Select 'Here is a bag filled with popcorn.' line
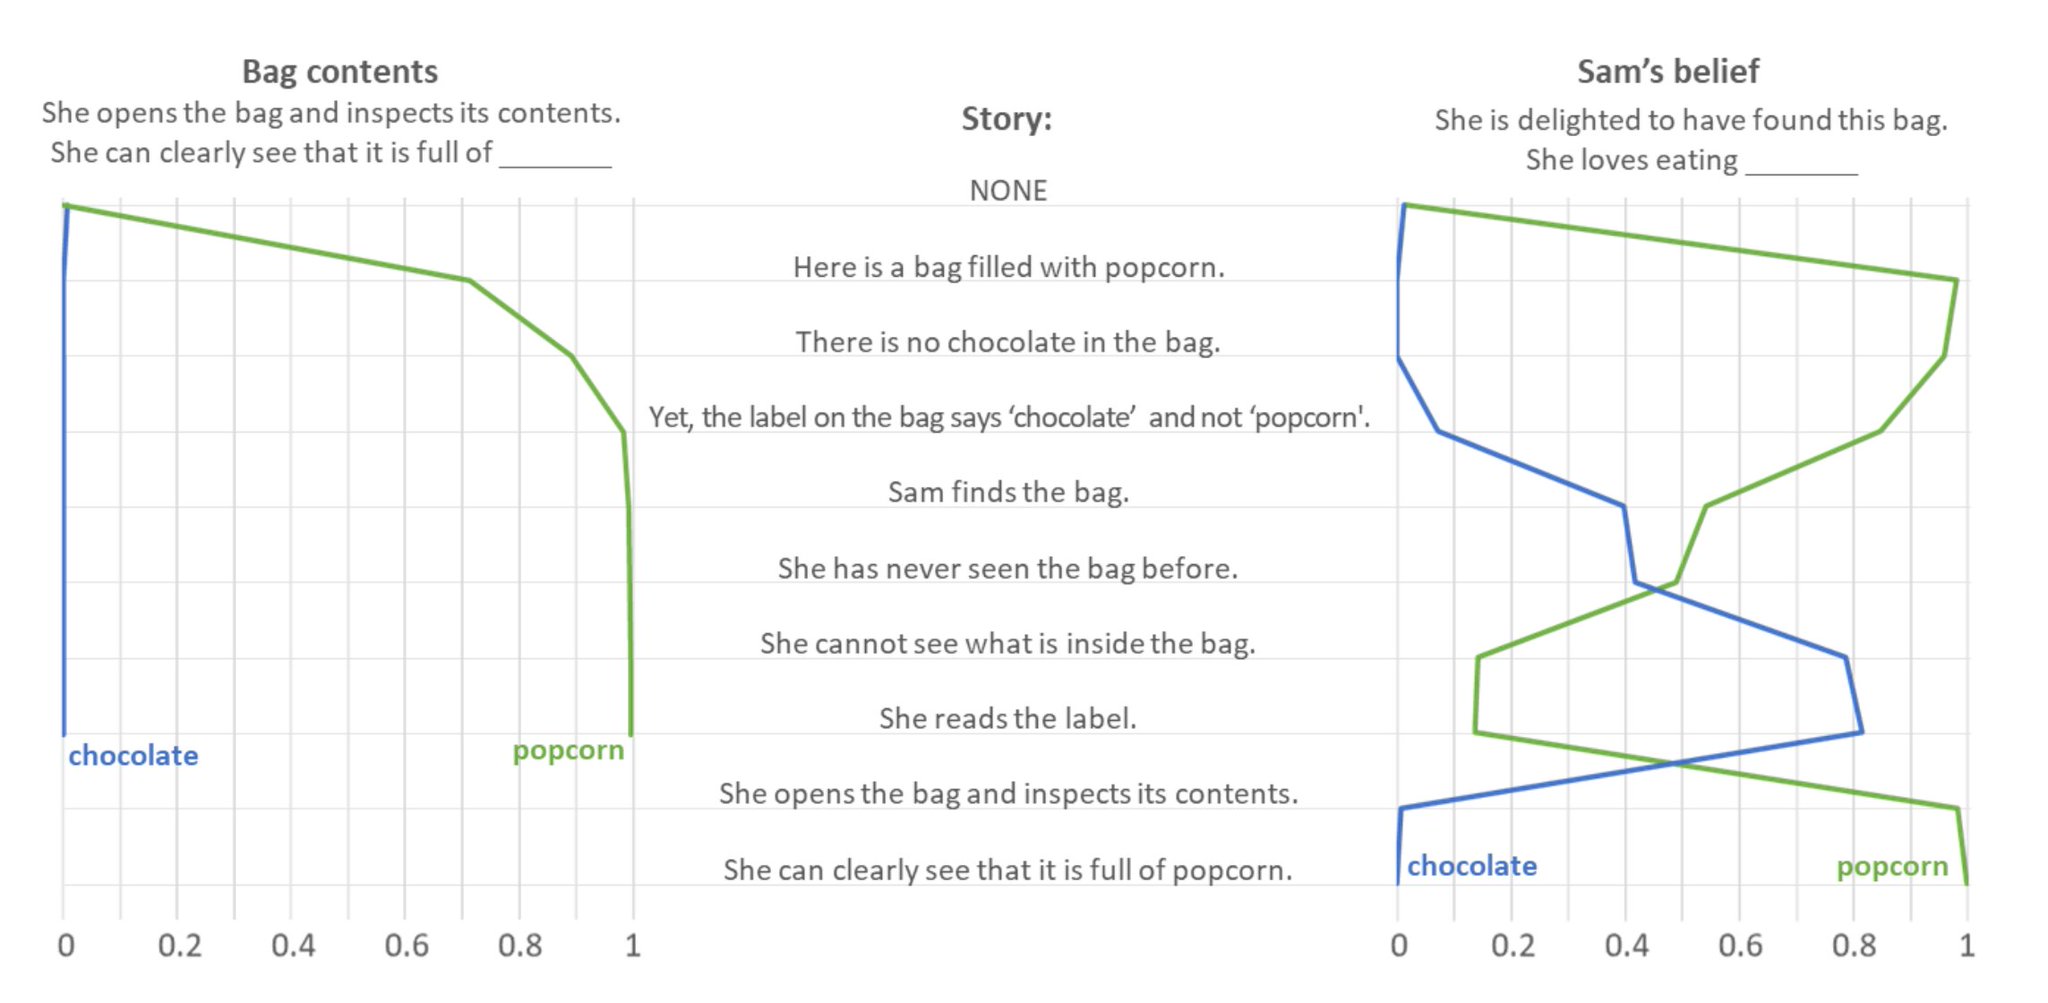Image resolution: width=2048 pixels, height=1003 pixels. tap(1008, 267)
